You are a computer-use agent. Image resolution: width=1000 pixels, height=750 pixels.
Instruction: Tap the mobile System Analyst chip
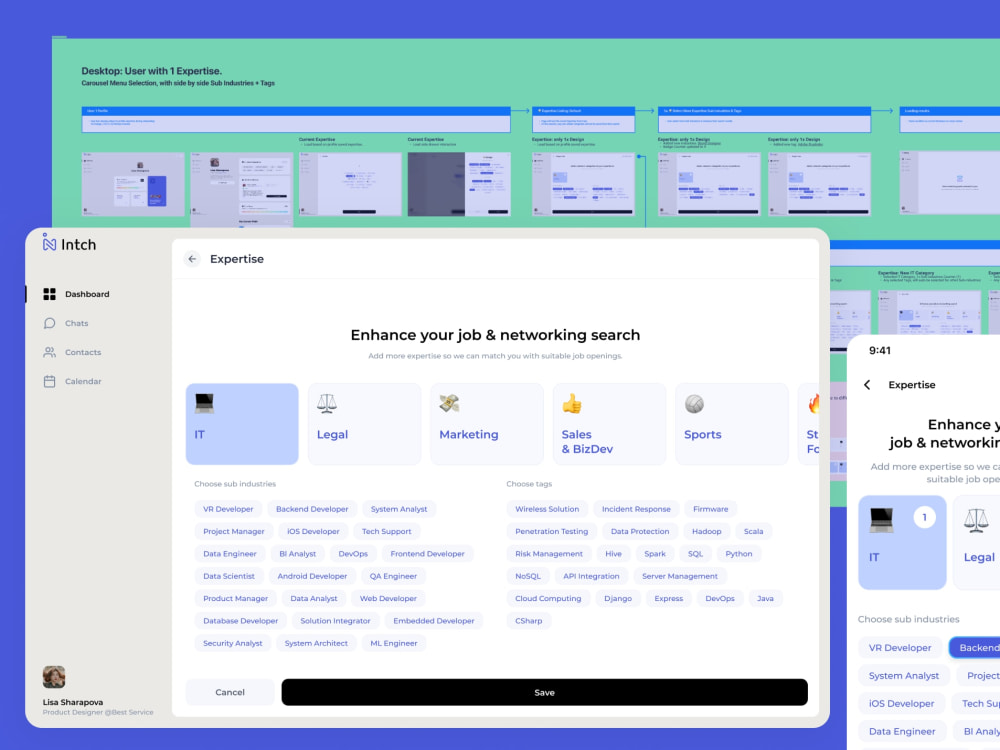(904, 675)
